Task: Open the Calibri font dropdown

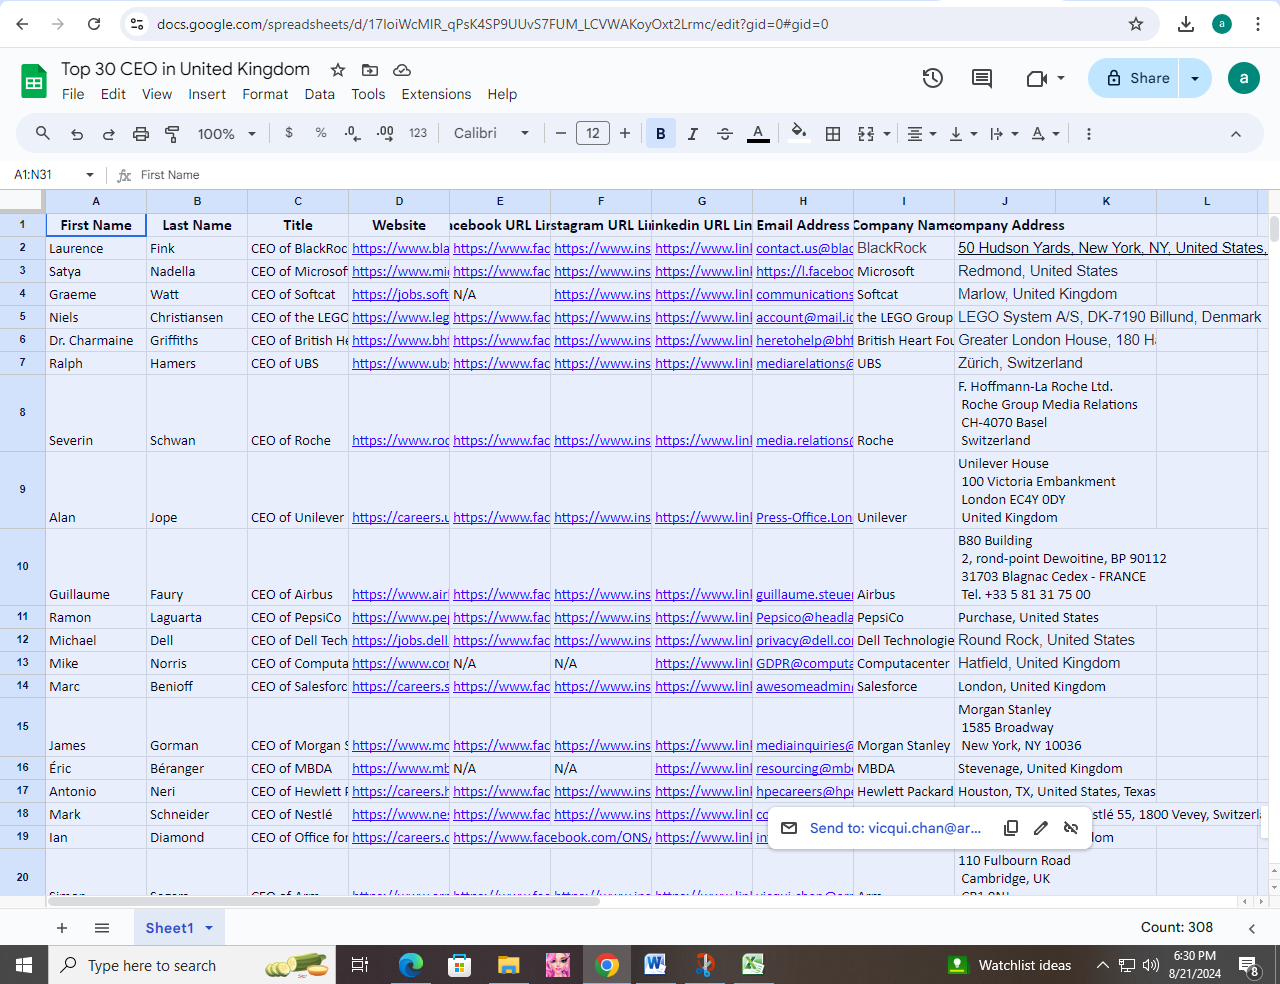Action: (x=491, y=133)
